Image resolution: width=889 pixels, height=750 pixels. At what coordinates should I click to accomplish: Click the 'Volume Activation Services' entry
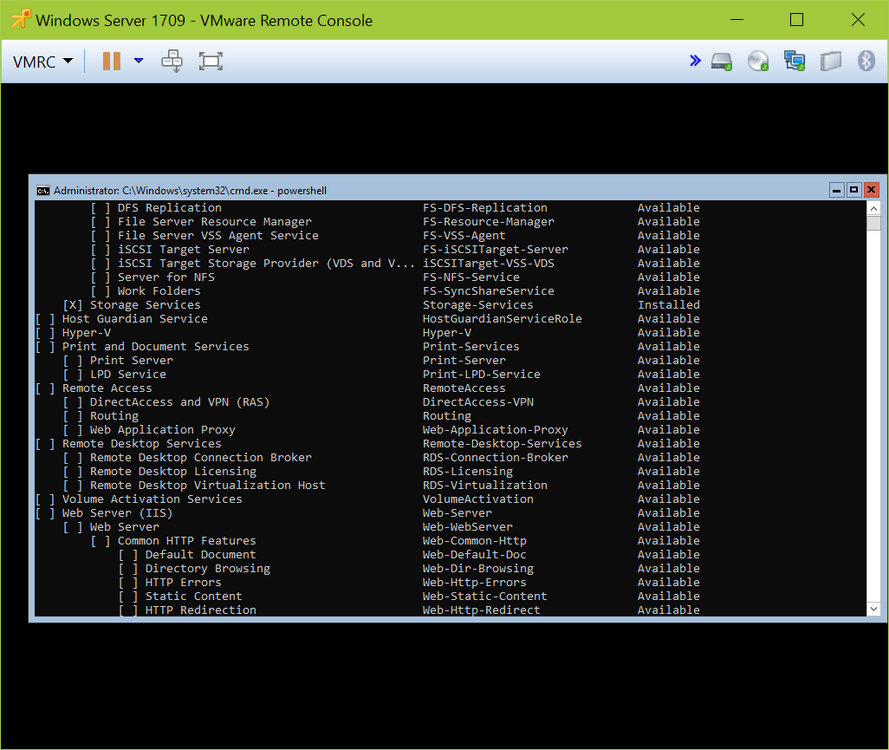click(x=152, y=499)
